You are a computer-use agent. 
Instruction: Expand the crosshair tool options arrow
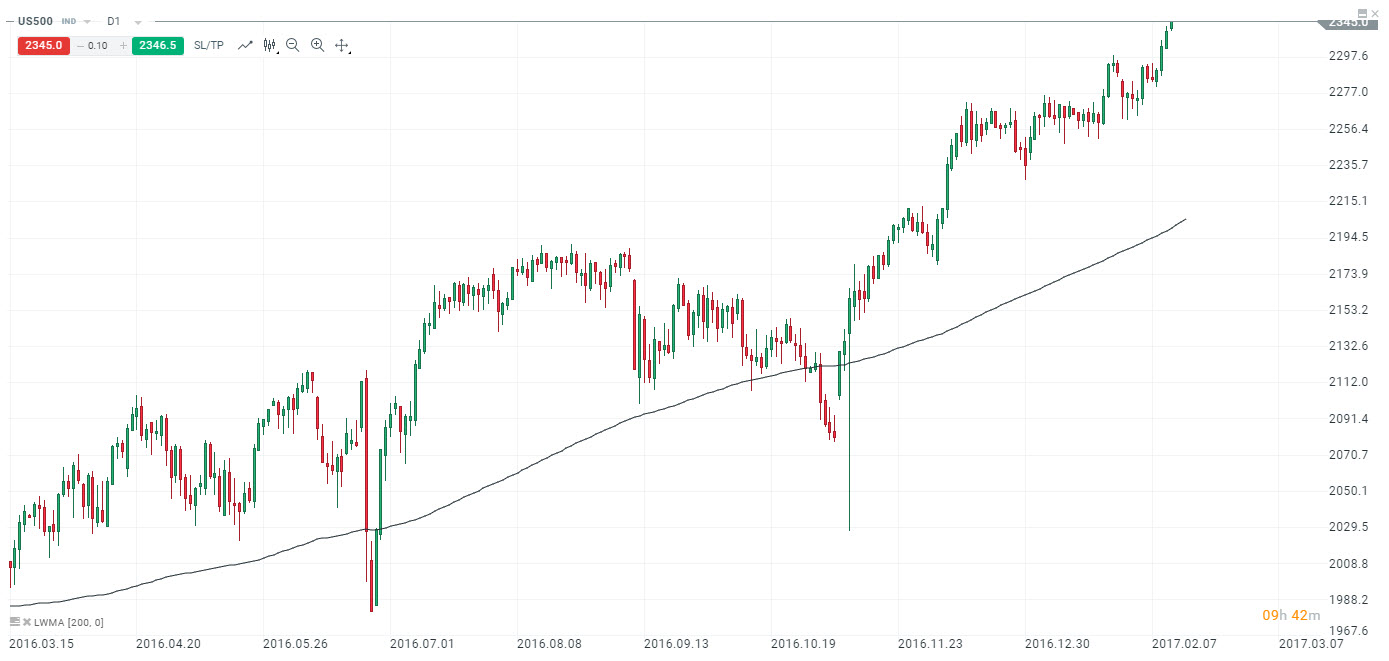pyautogui.click(x=349, y=51)
